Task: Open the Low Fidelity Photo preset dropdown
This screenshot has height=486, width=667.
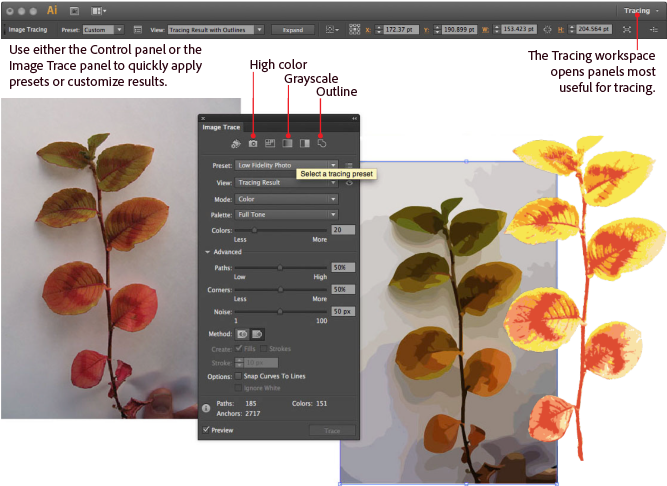Action: [286, 164]
